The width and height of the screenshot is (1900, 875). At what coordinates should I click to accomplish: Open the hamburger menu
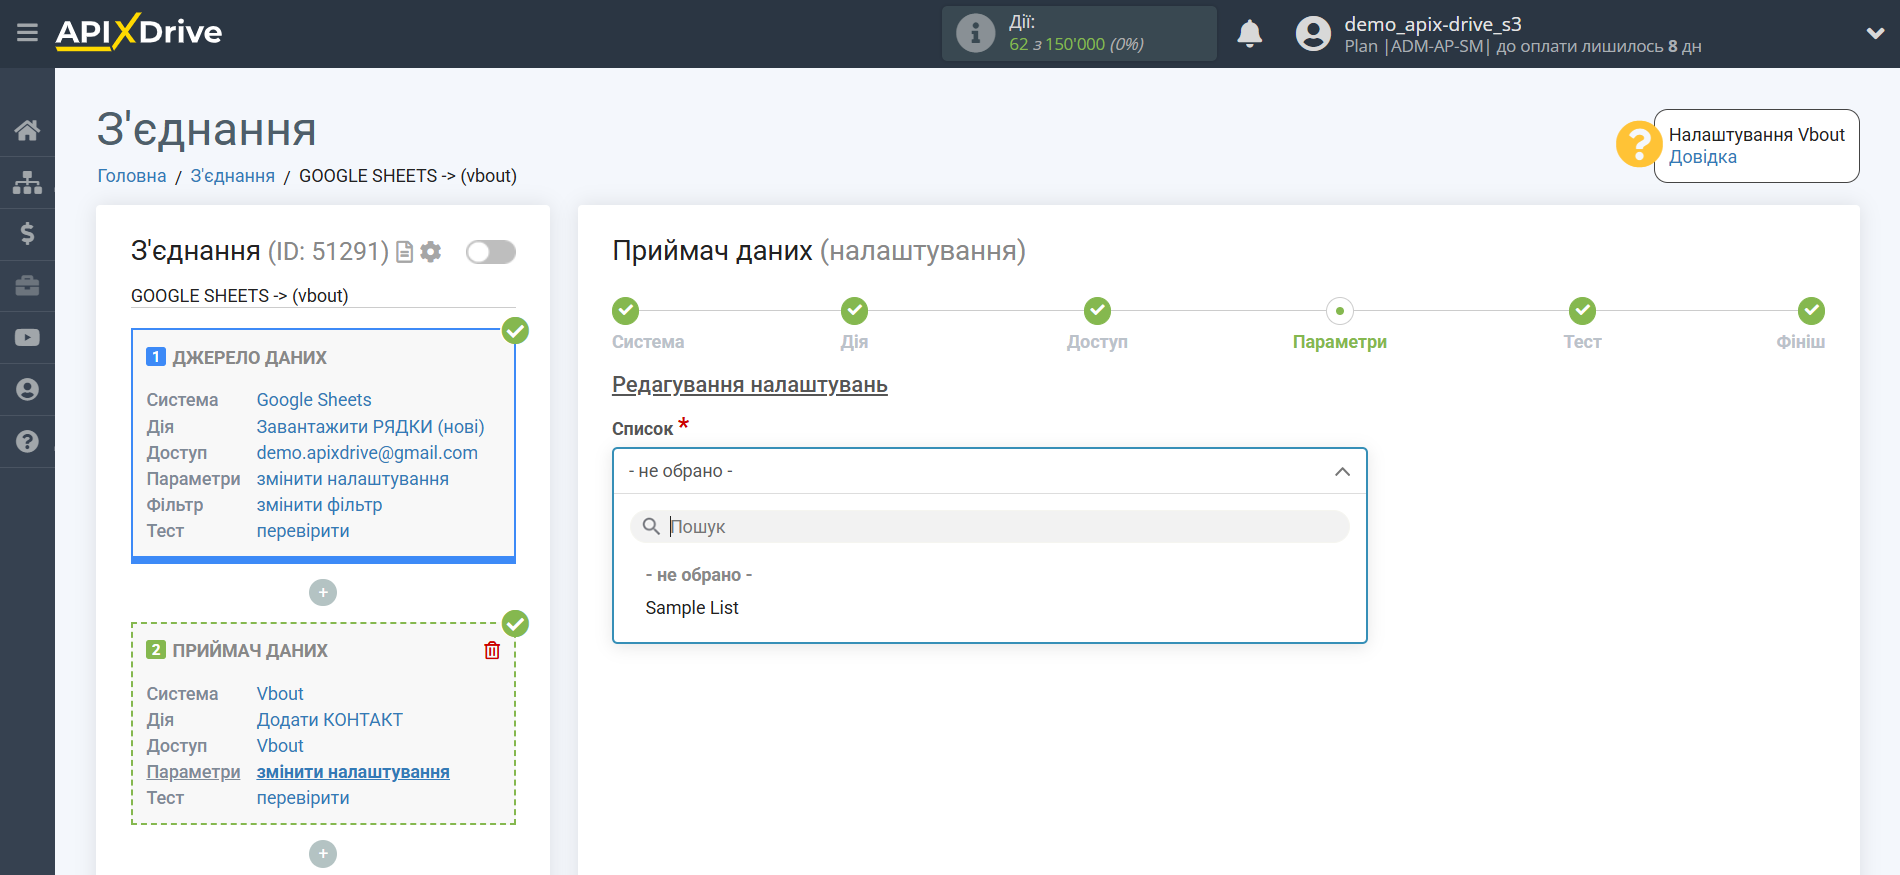27,33
